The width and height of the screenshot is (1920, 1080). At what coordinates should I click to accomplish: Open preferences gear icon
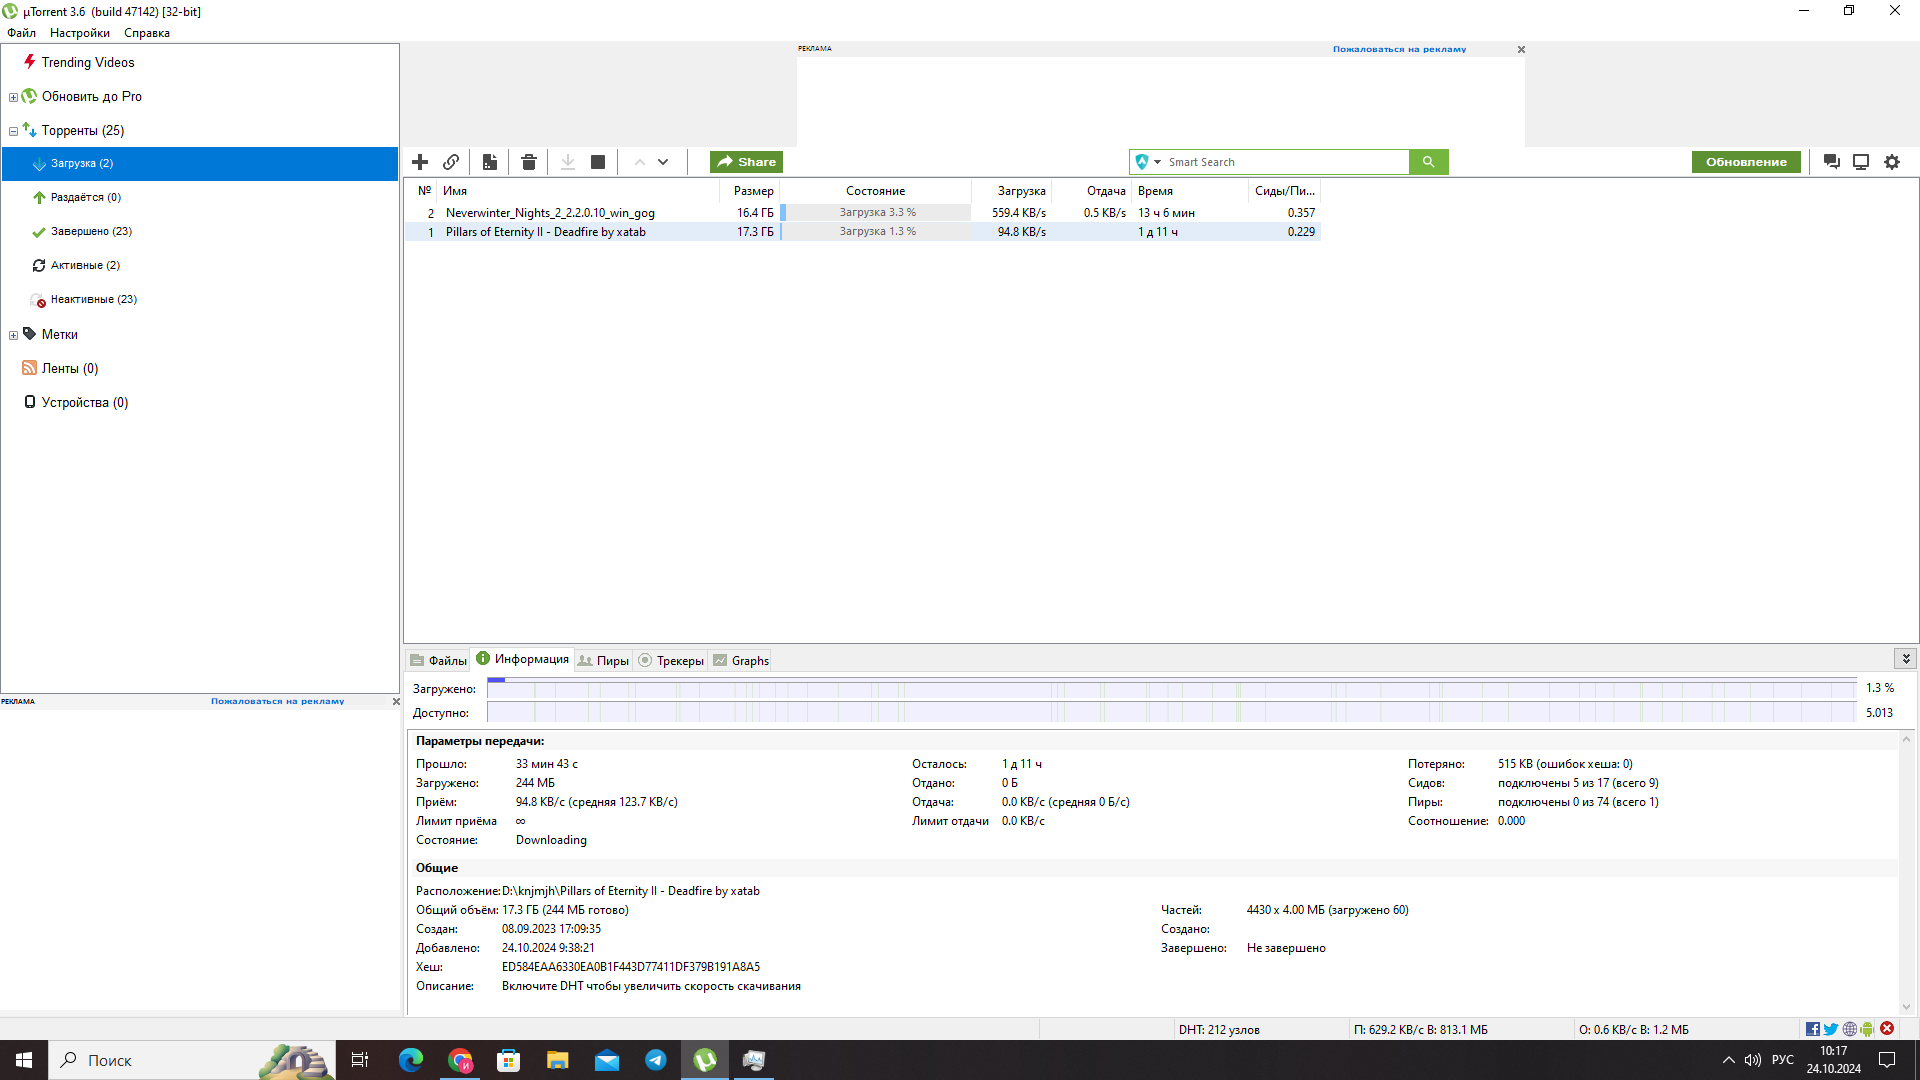pyautogui.click(x=1892, y=162)
